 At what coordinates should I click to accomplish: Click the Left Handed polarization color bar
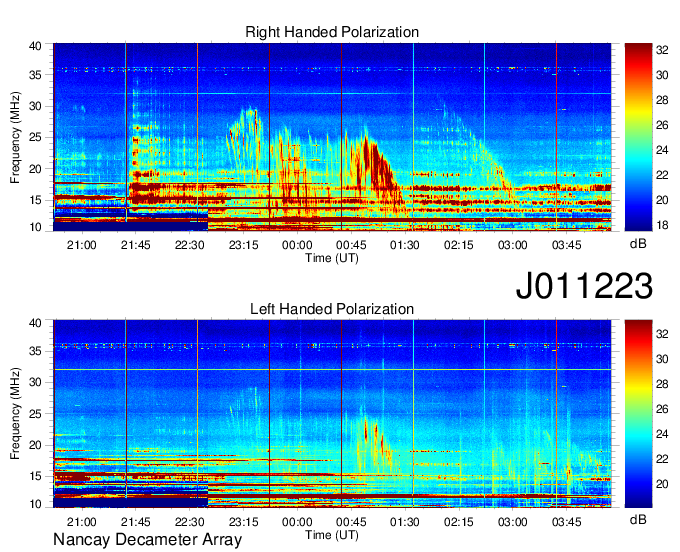[638, 414]
